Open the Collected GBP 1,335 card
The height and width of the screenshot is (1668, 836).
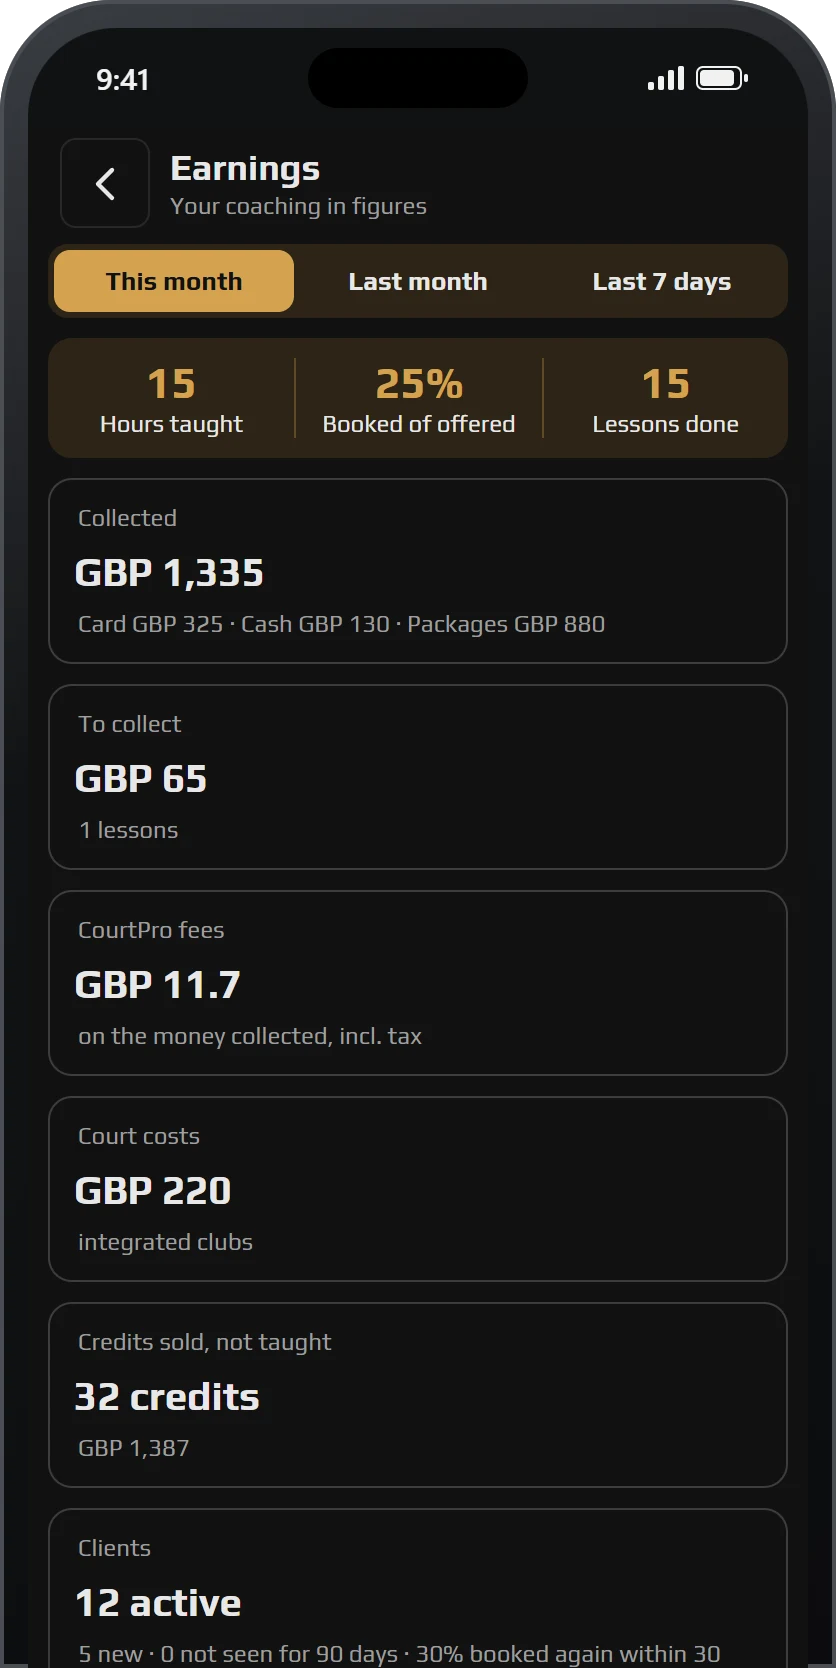pyautogui.click(x=418, y=571)
